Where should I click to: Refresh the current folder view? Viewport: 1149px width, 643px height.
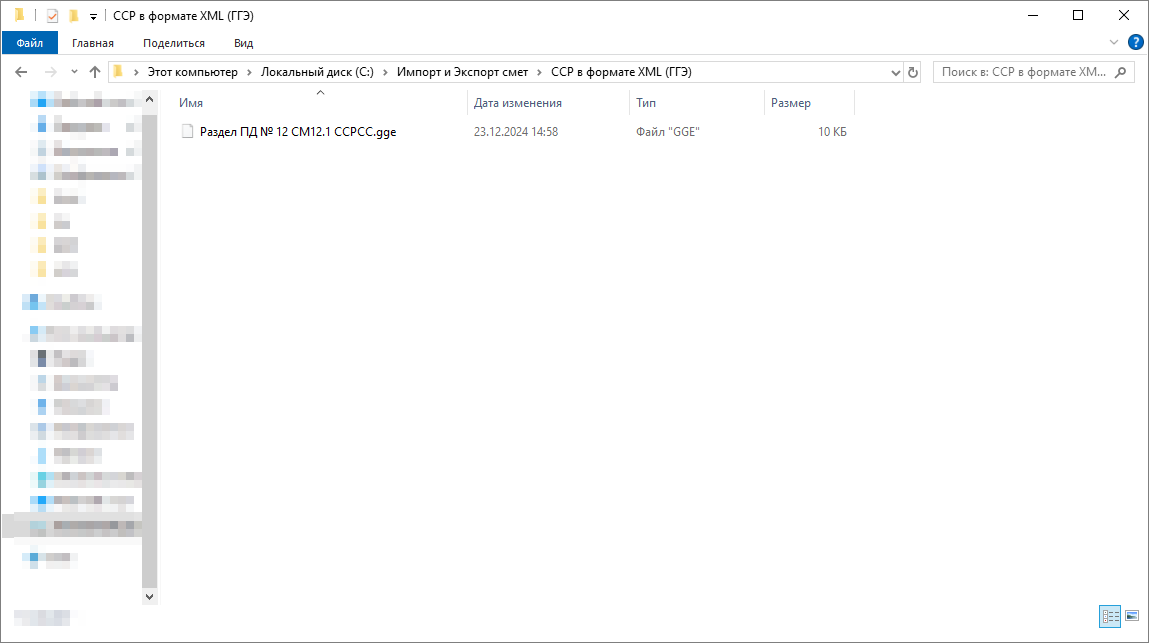(x=912, y=72)
